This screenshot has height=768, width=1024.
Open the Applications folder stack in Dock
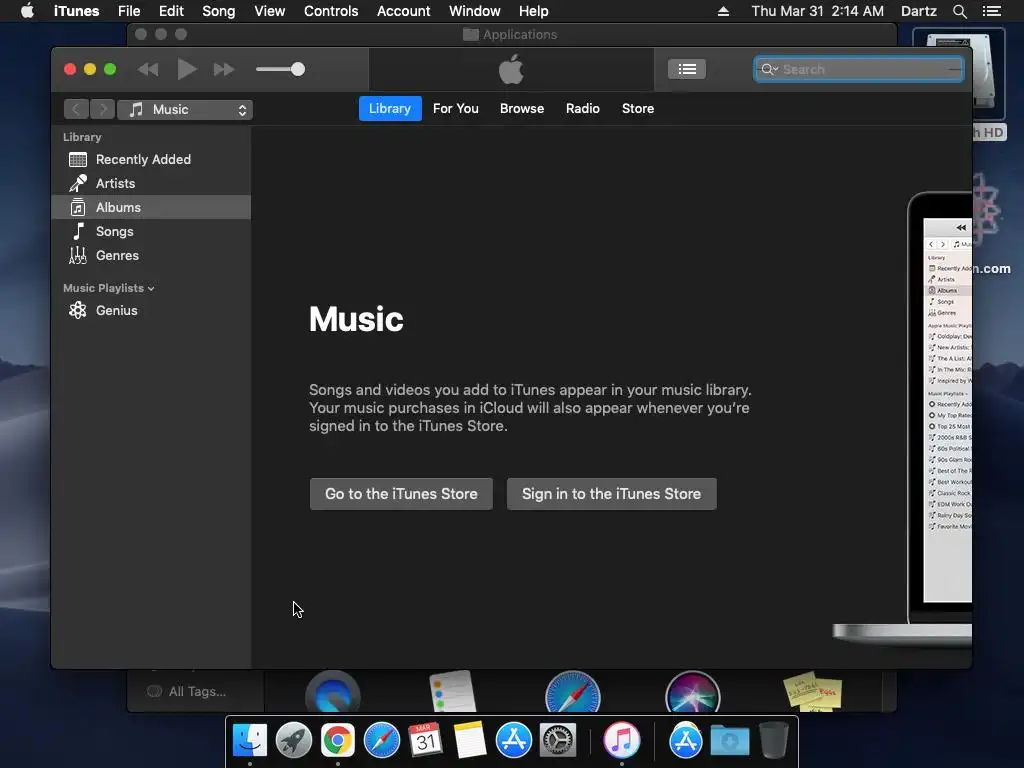[686, 740]
